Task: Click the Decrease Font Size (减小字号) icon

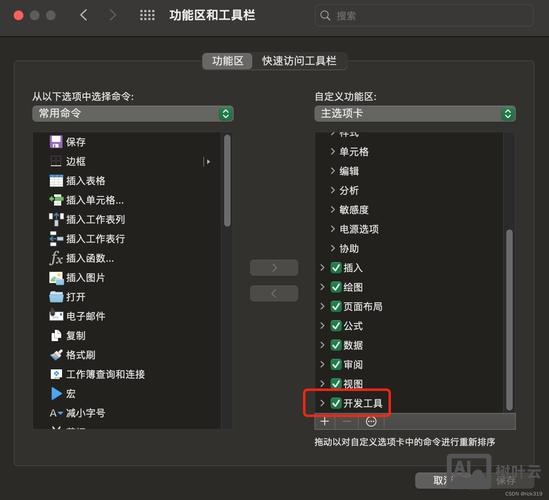Action: [x=56, y=413]
